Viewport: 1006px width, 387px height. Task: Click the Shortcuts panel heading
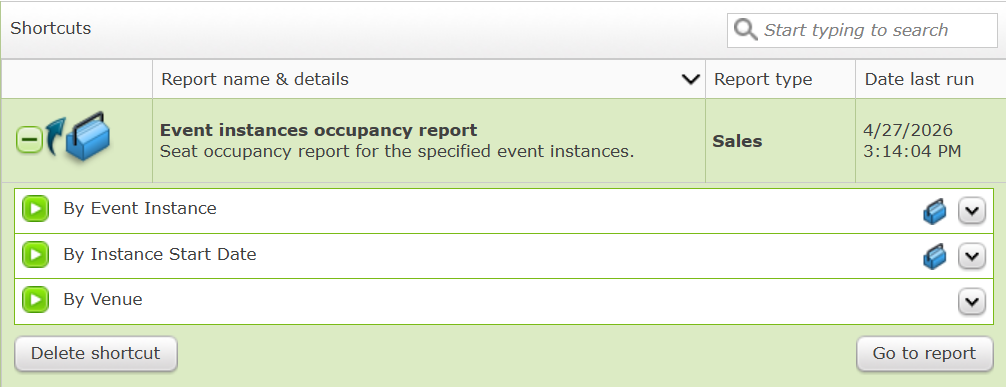coord(51,28)
